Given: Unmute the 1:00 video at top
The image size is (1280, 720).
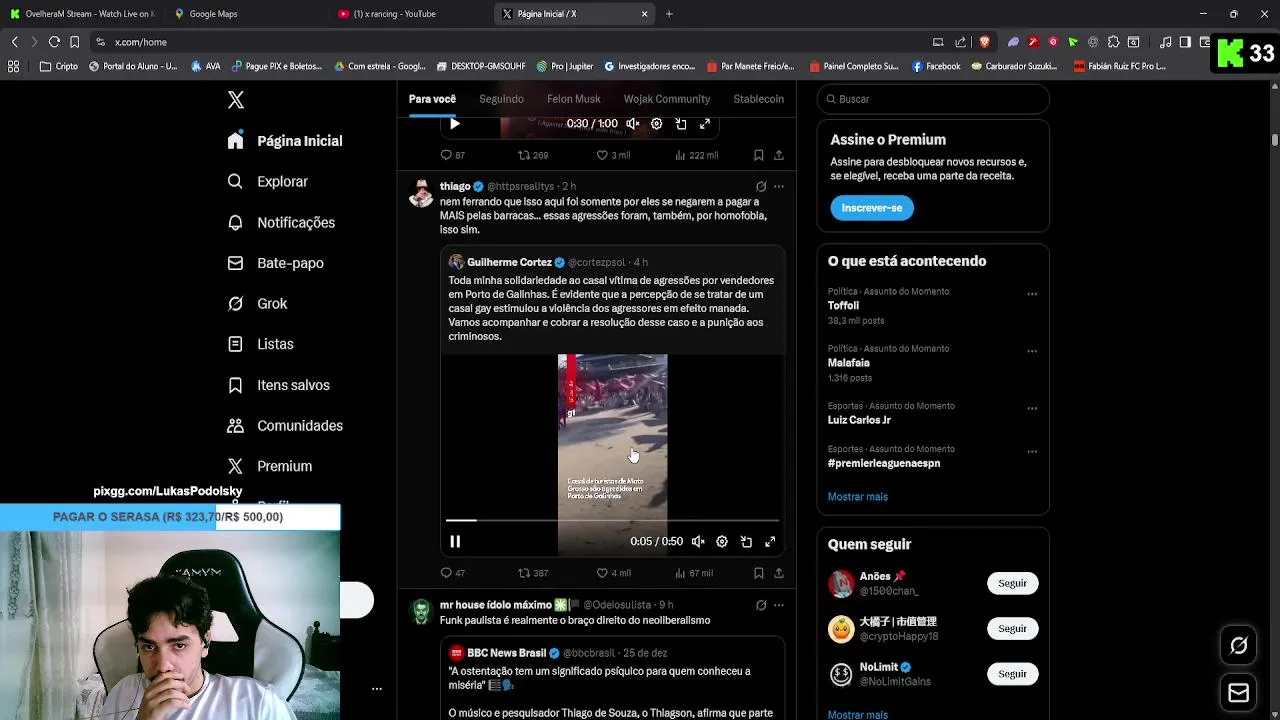Looking at the screenshot, I should click(x=633, y=124).
